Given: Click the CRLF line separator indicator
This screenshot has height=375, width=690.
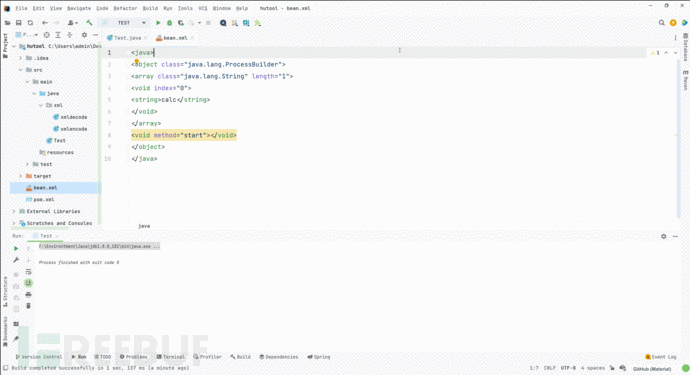Looking at the screenshot, I should [x=550, y=368].
